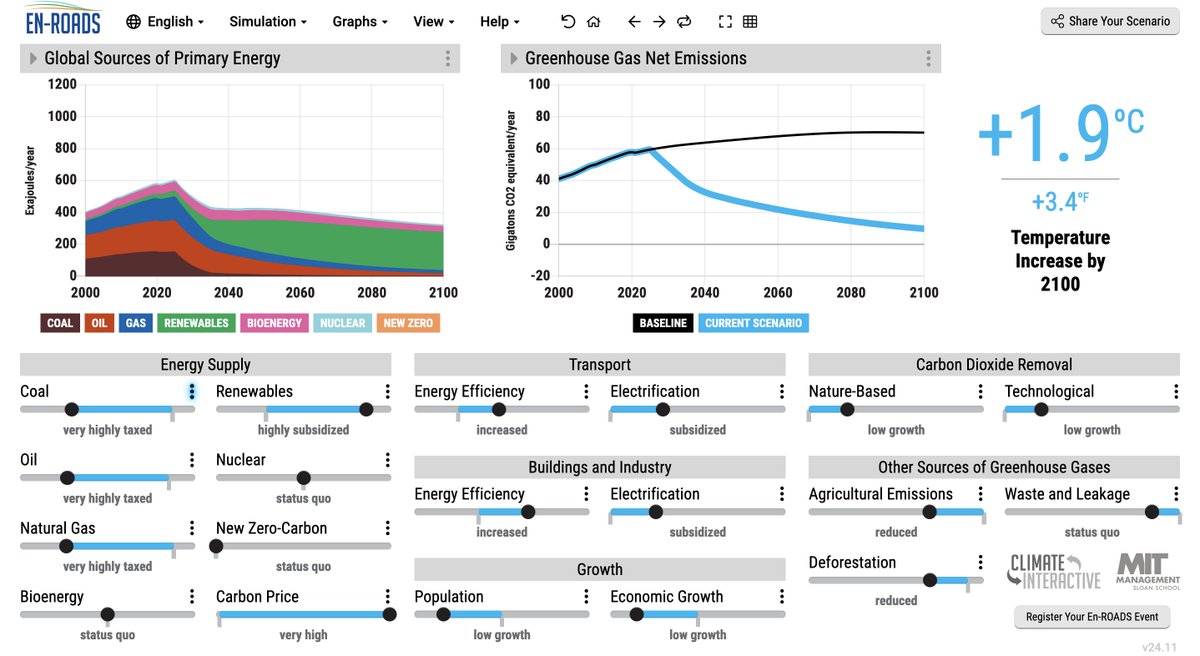The width and height of the screenshot is (1200, 656).
Task: Toggle the CURRENT SCENARIO legend line
Action: coord(753,323)
